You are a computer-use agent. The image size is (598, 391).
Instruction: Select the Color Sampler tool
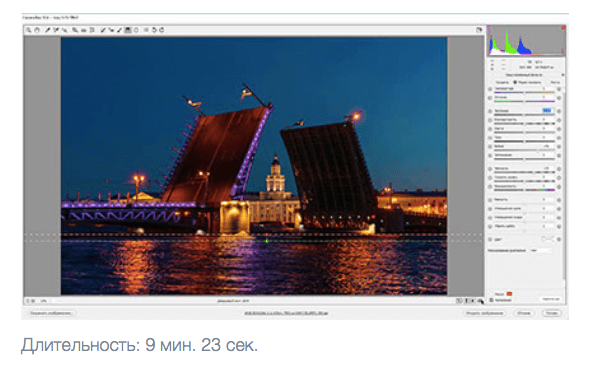coord(56,30)
